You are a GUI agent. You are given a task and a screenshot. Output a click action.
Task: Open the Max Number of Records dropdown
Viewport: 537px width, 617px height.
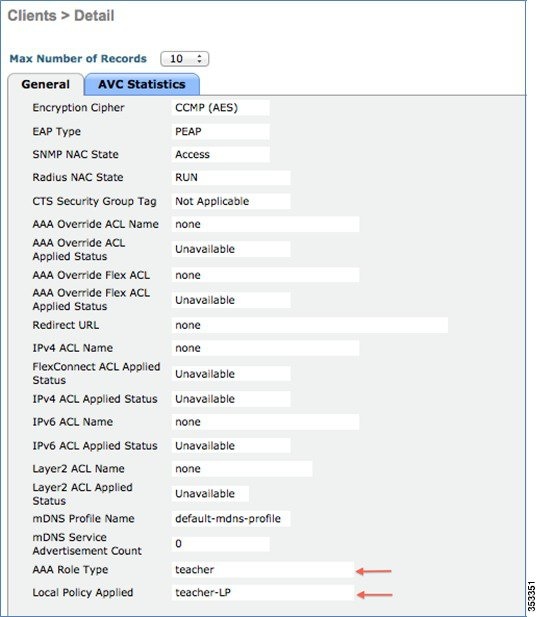coord(185,59)
